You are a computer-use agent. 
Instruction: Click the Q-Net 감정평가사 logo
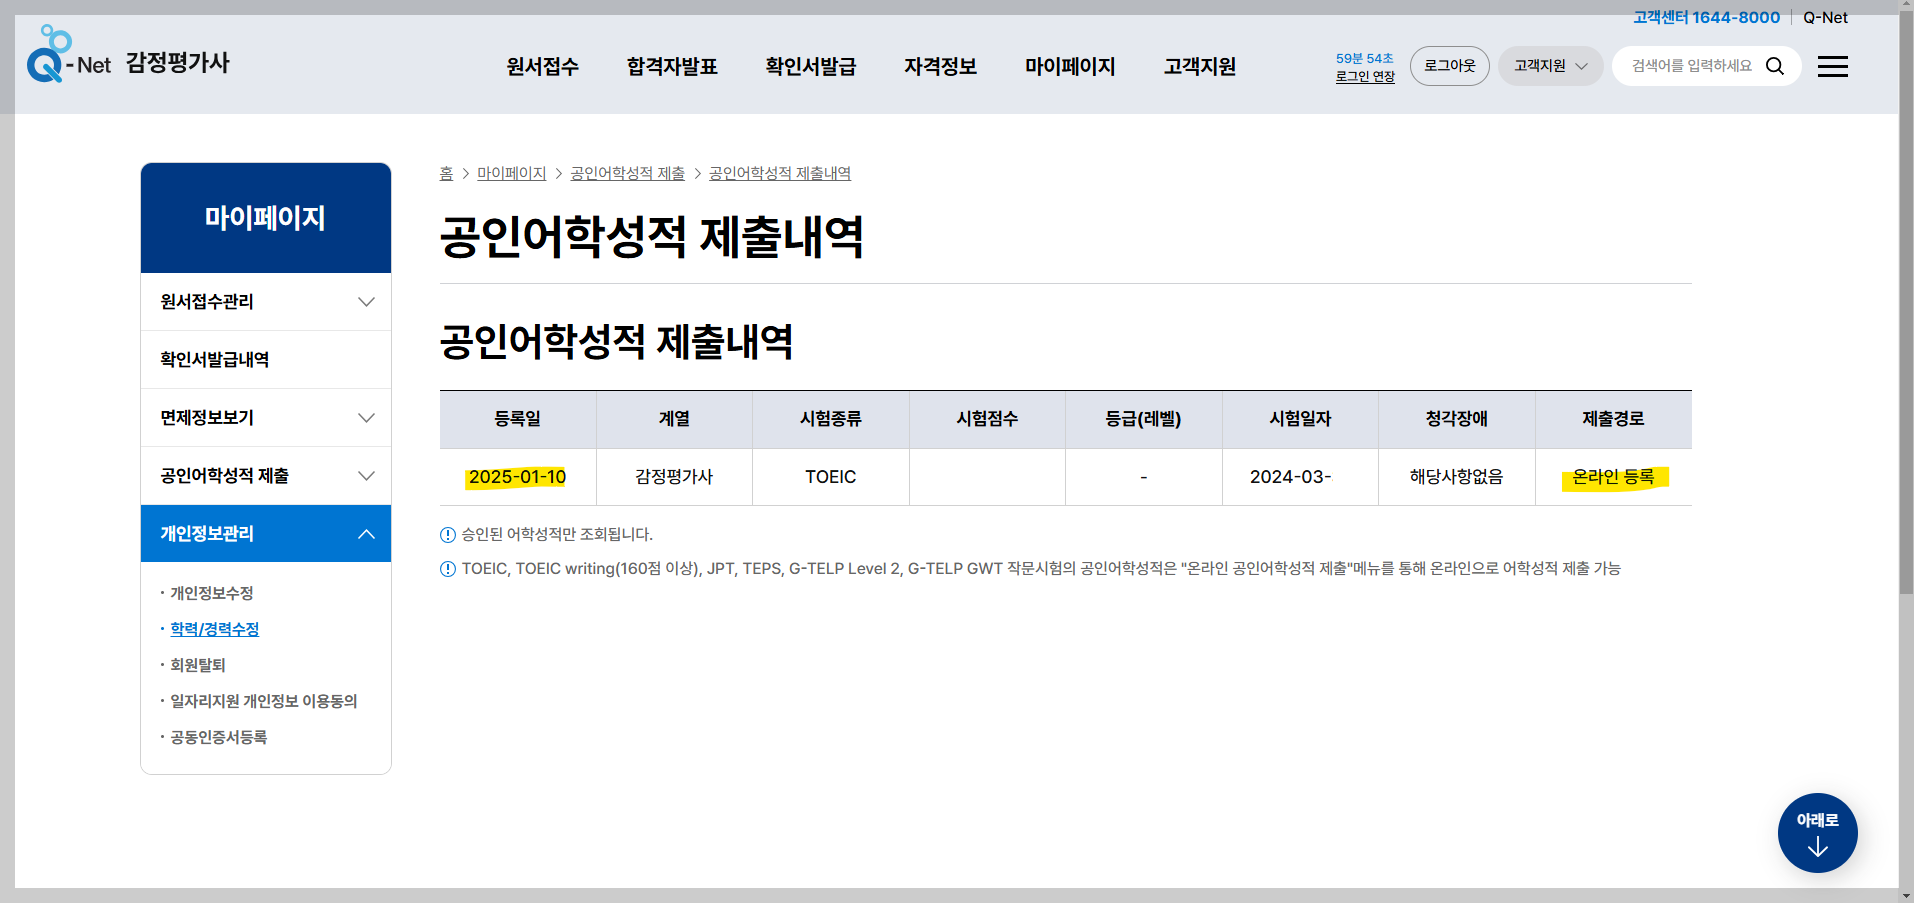click(x=128, y=56)
